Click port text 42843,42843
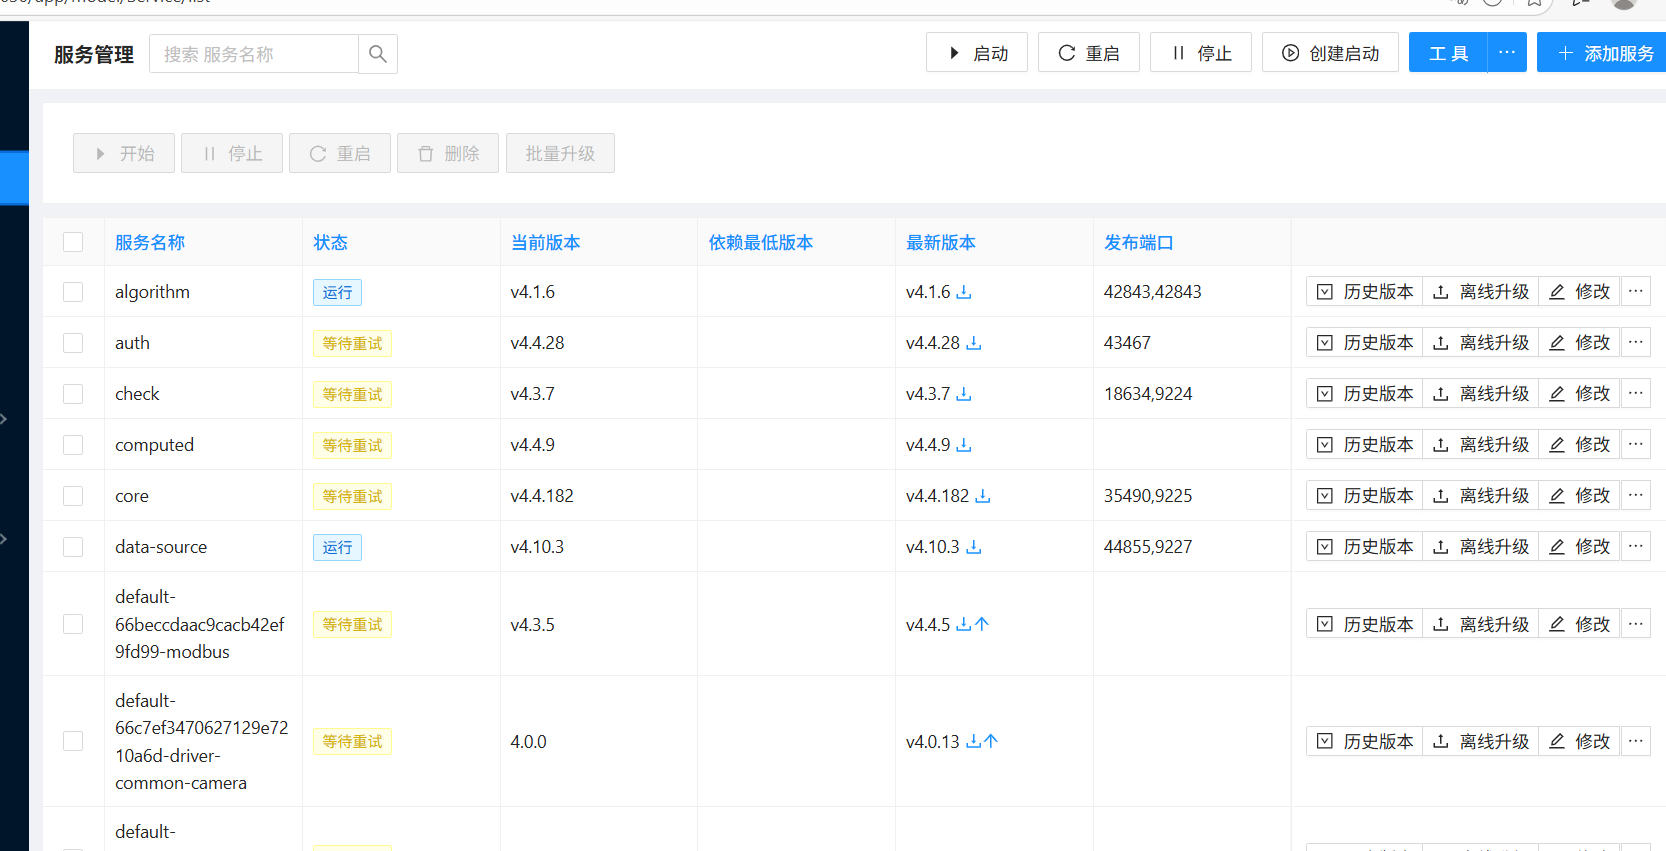 (1152, 292)
